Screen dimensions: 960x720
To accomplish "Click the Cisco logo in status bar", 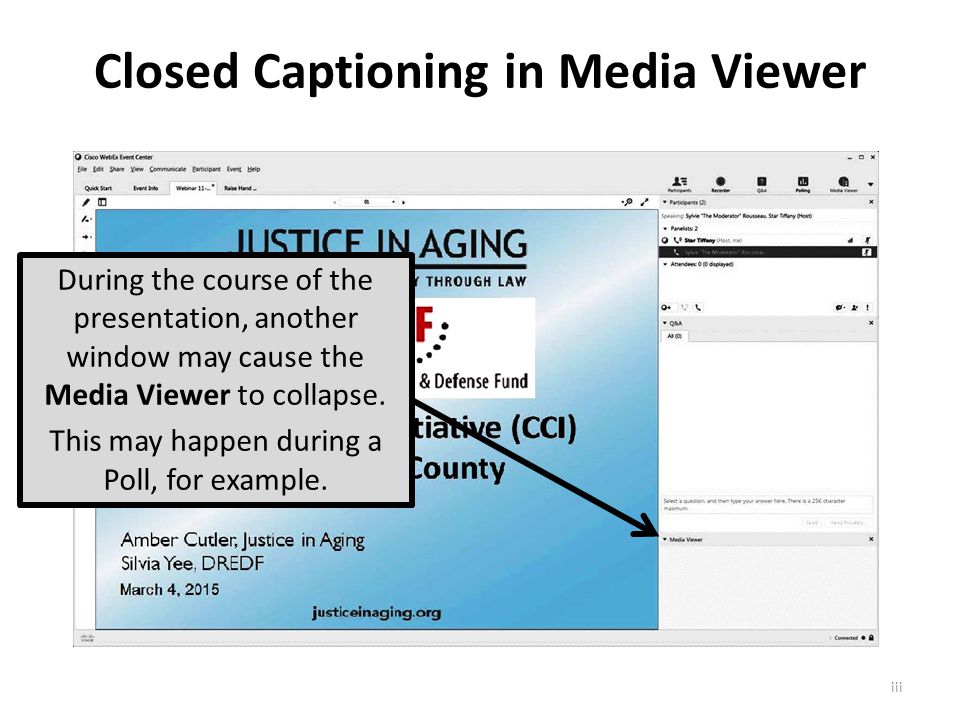I will pyautogui.click(x=88, y=638).
